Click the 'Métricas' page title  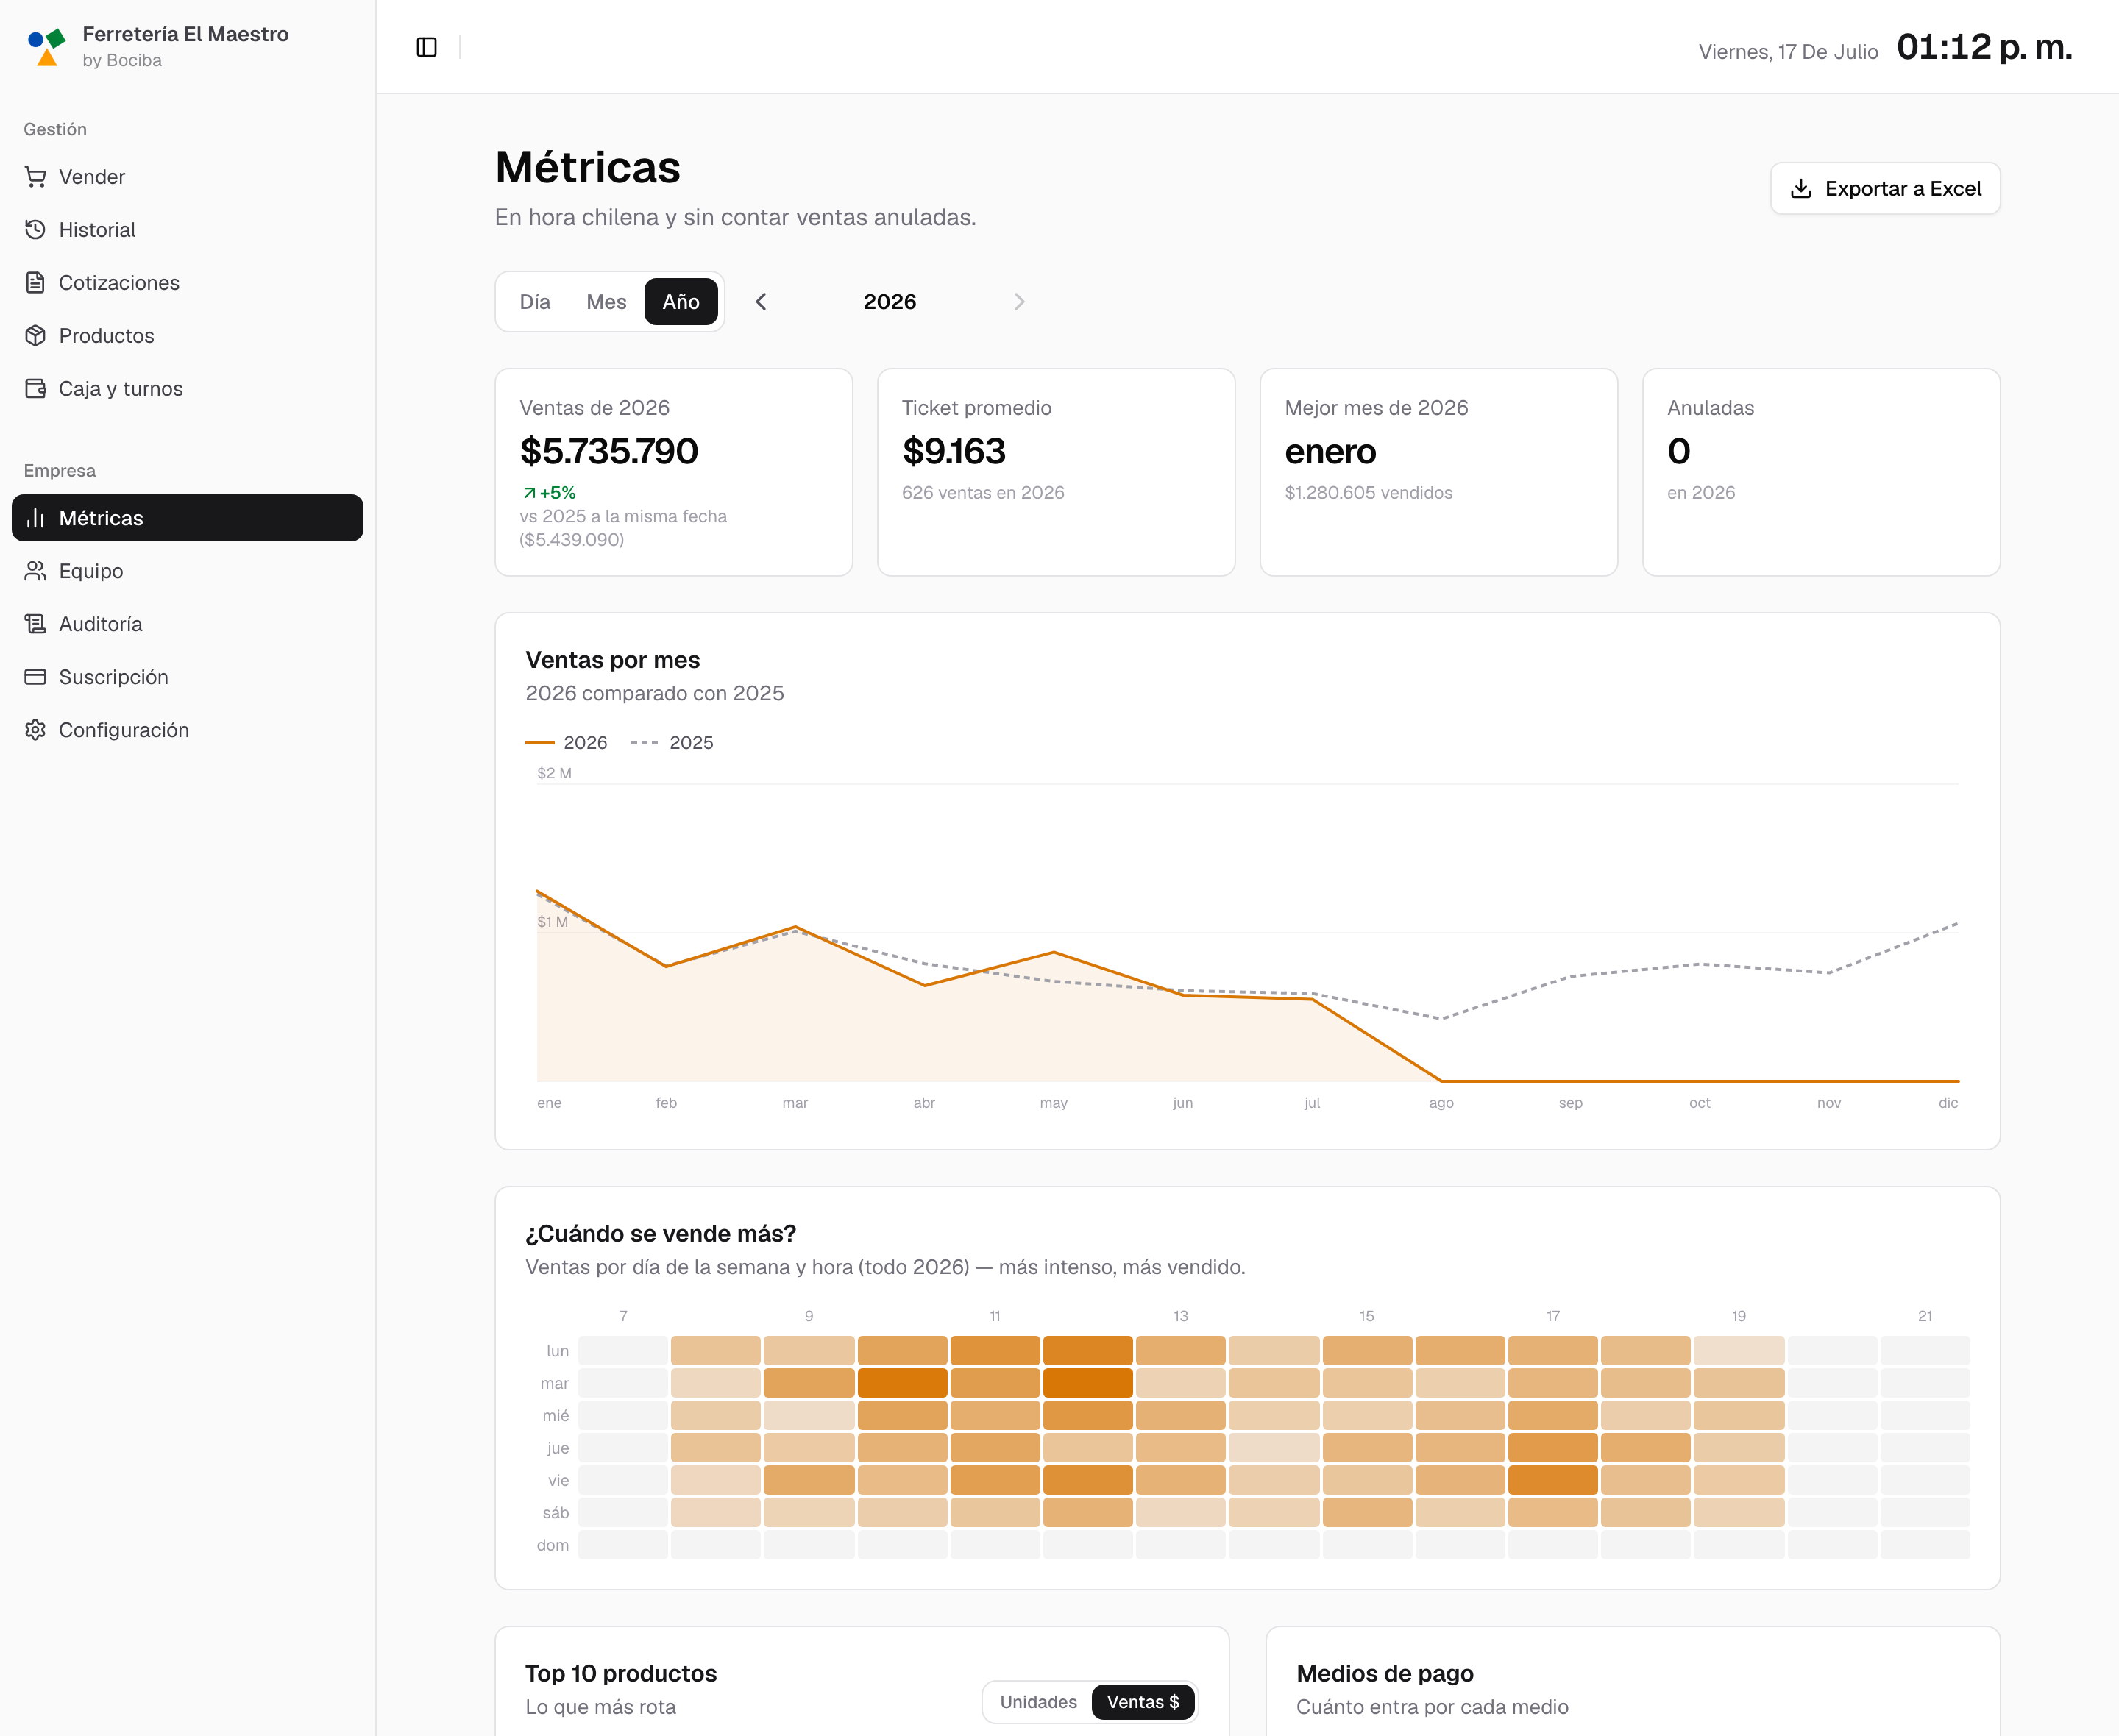[x=588, y=167]
